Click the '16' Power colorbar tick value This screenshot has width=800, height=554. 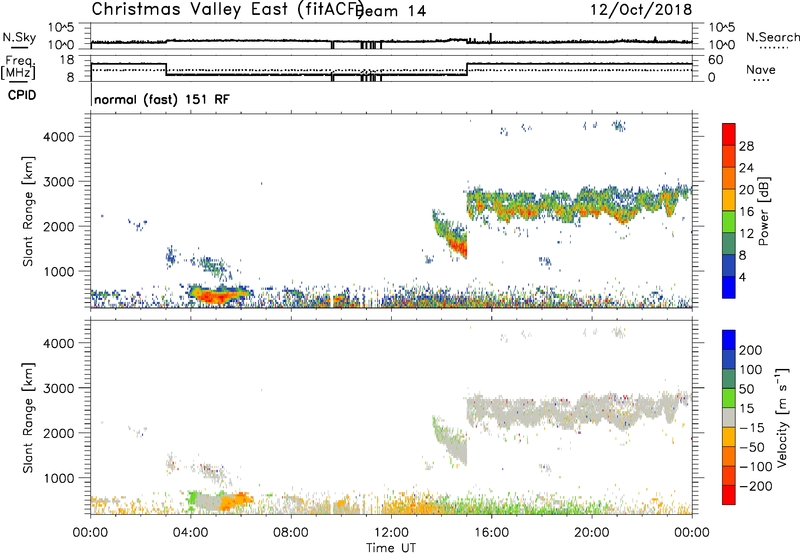pyautogui.click(x=746, y=212)
